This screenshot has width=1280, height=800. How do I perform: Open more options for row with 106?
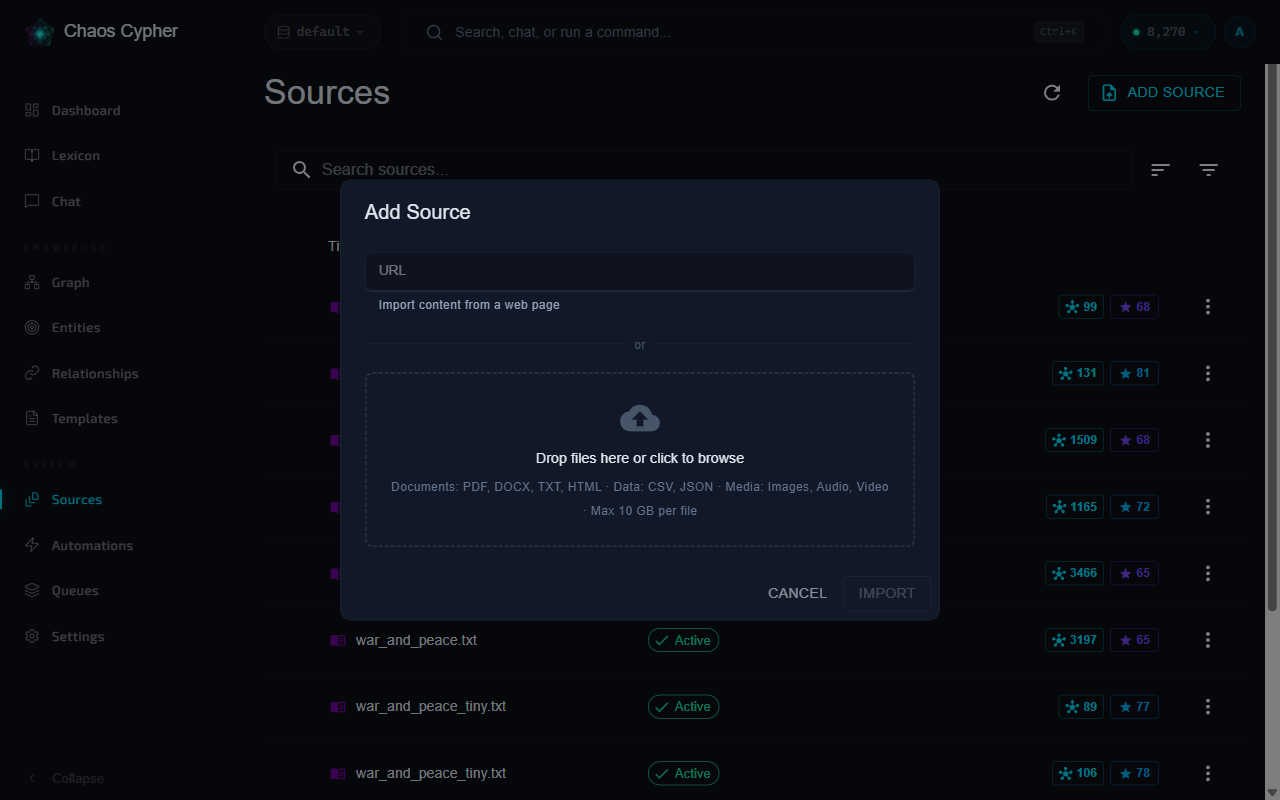click(x=1208, y=773)
